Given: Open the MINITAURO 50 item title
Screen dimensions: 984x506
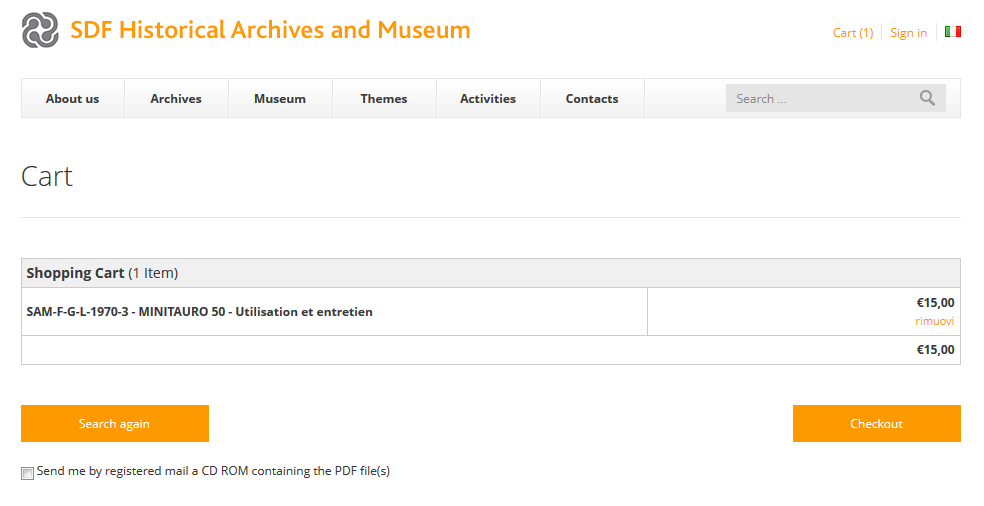Looking at the screenshot, I should pos(200,312).
